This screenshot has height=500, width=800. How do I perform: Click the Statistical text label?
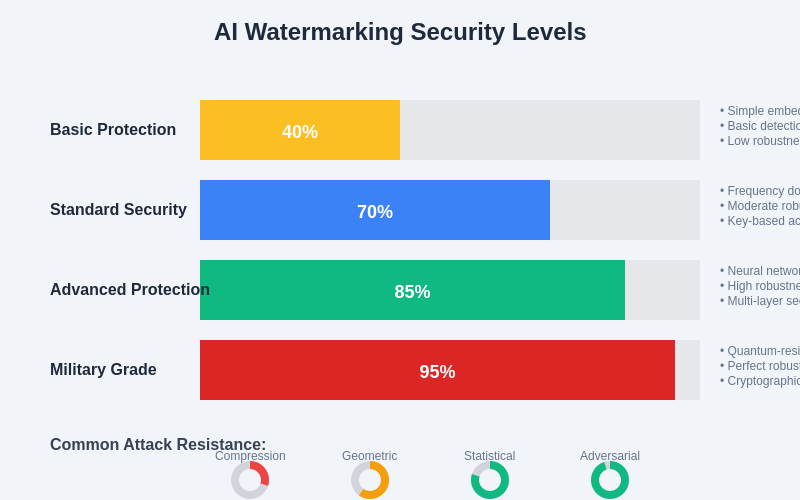[490, 456]
